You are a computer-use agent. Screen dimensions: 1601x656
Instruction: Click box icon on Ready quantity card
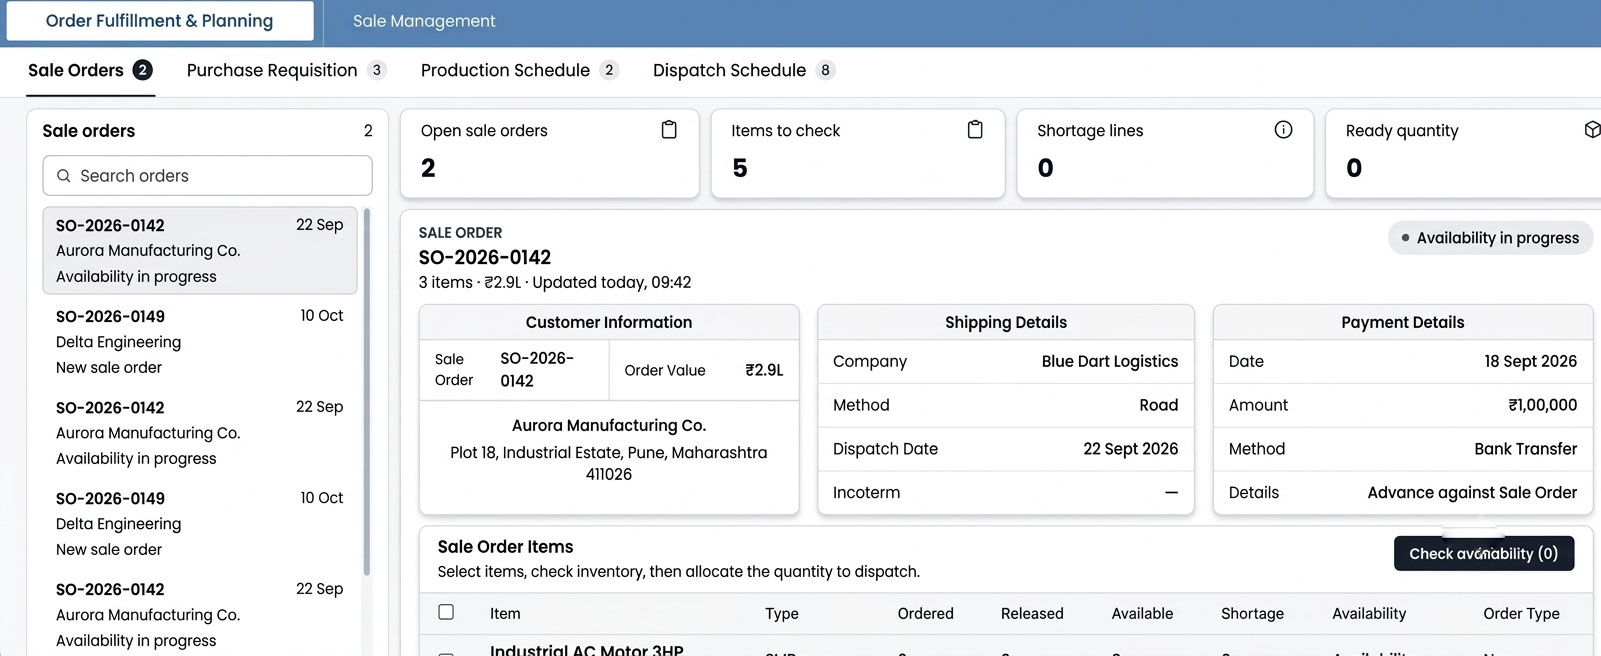point(1592,130)
